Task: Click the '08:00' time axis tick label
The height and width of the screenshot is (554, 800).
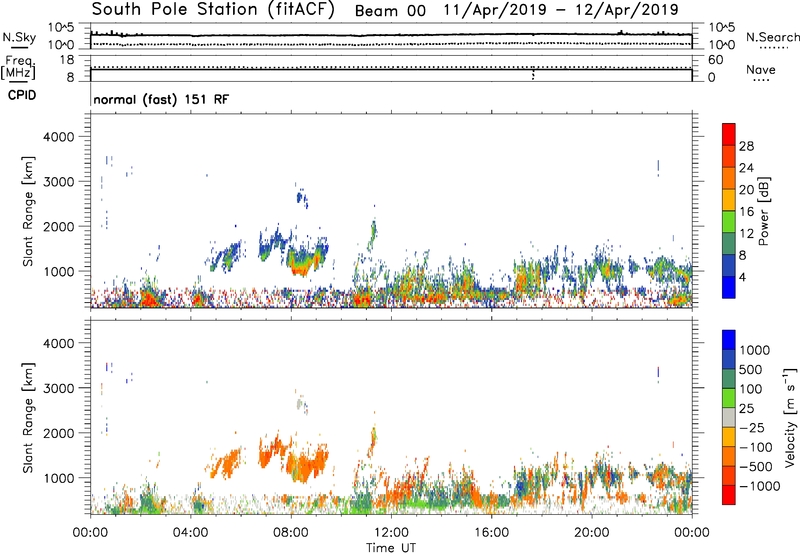Action: click(x=291, y=533)
